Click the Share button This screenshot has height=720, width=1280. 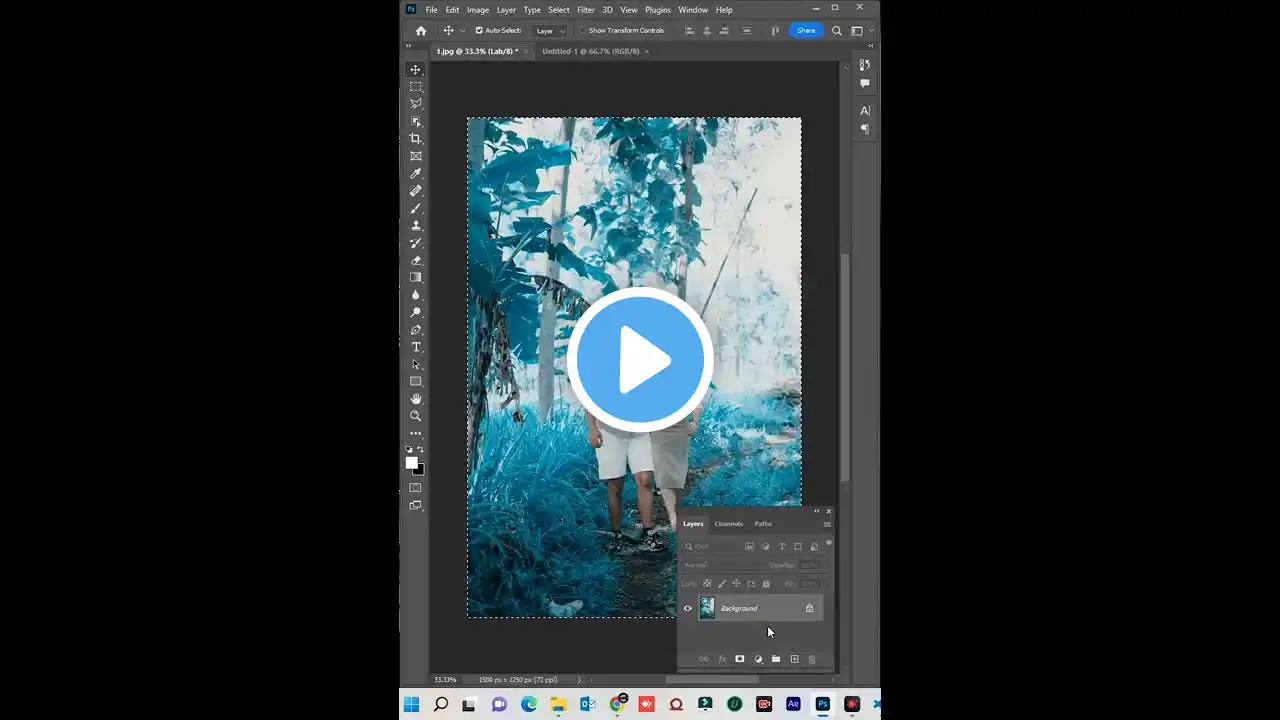pyautogui.click(x=806, y=30)
